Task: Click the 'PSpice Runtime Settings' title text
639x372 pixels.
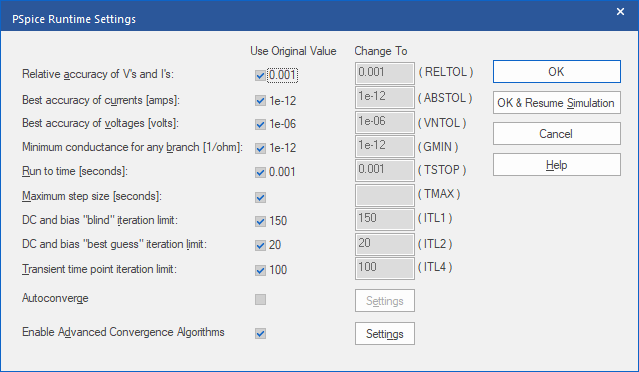Action: click(x=74, y=19)
